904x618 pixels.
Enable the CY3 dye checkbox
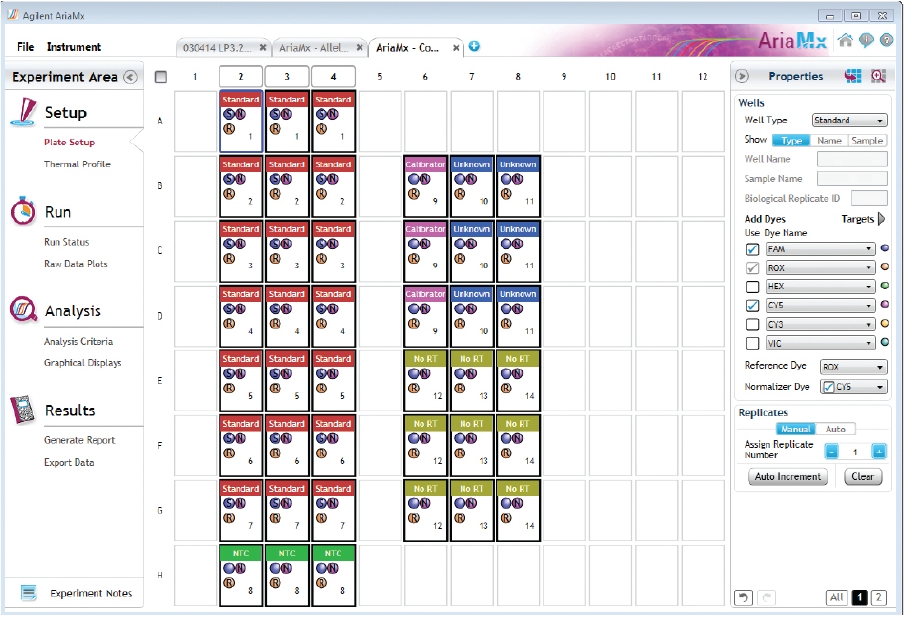[x=752, y=324]
